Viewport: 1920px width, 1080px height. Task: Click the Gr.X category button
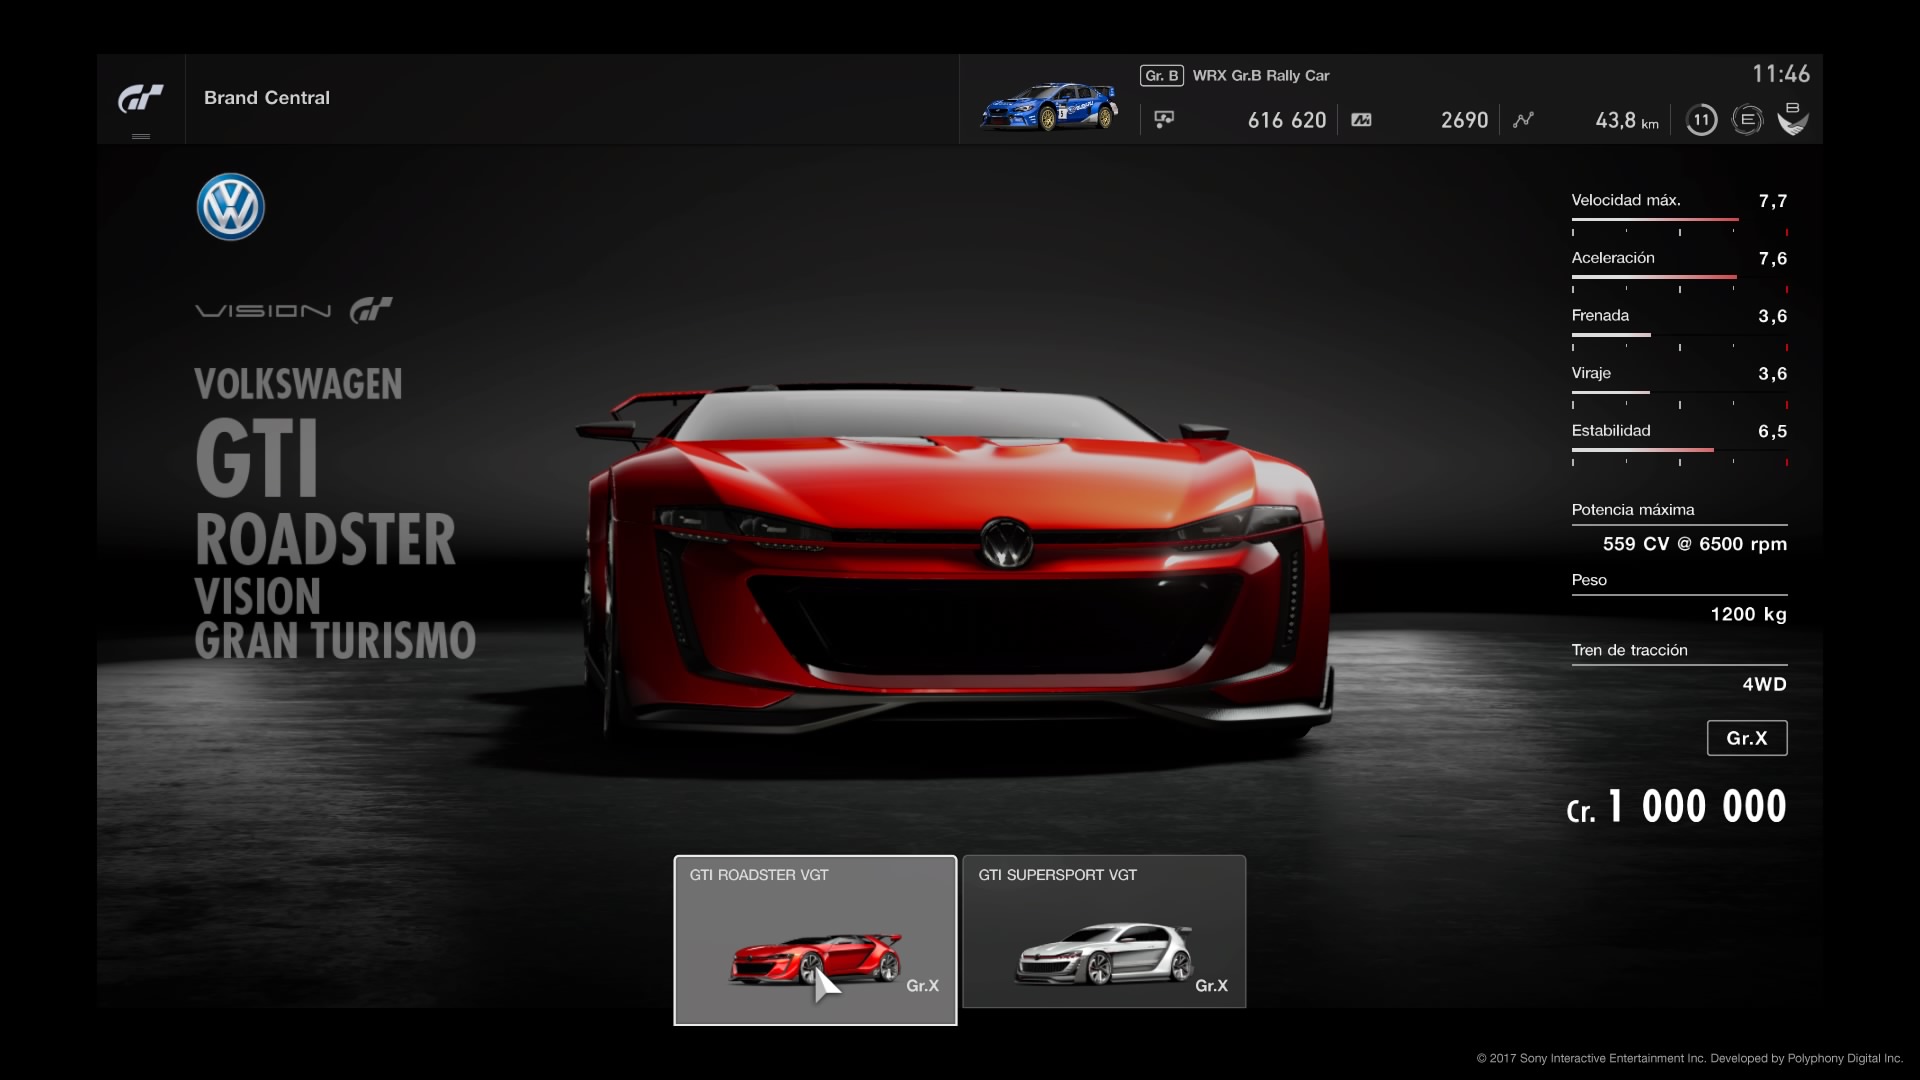[1747, 738]
